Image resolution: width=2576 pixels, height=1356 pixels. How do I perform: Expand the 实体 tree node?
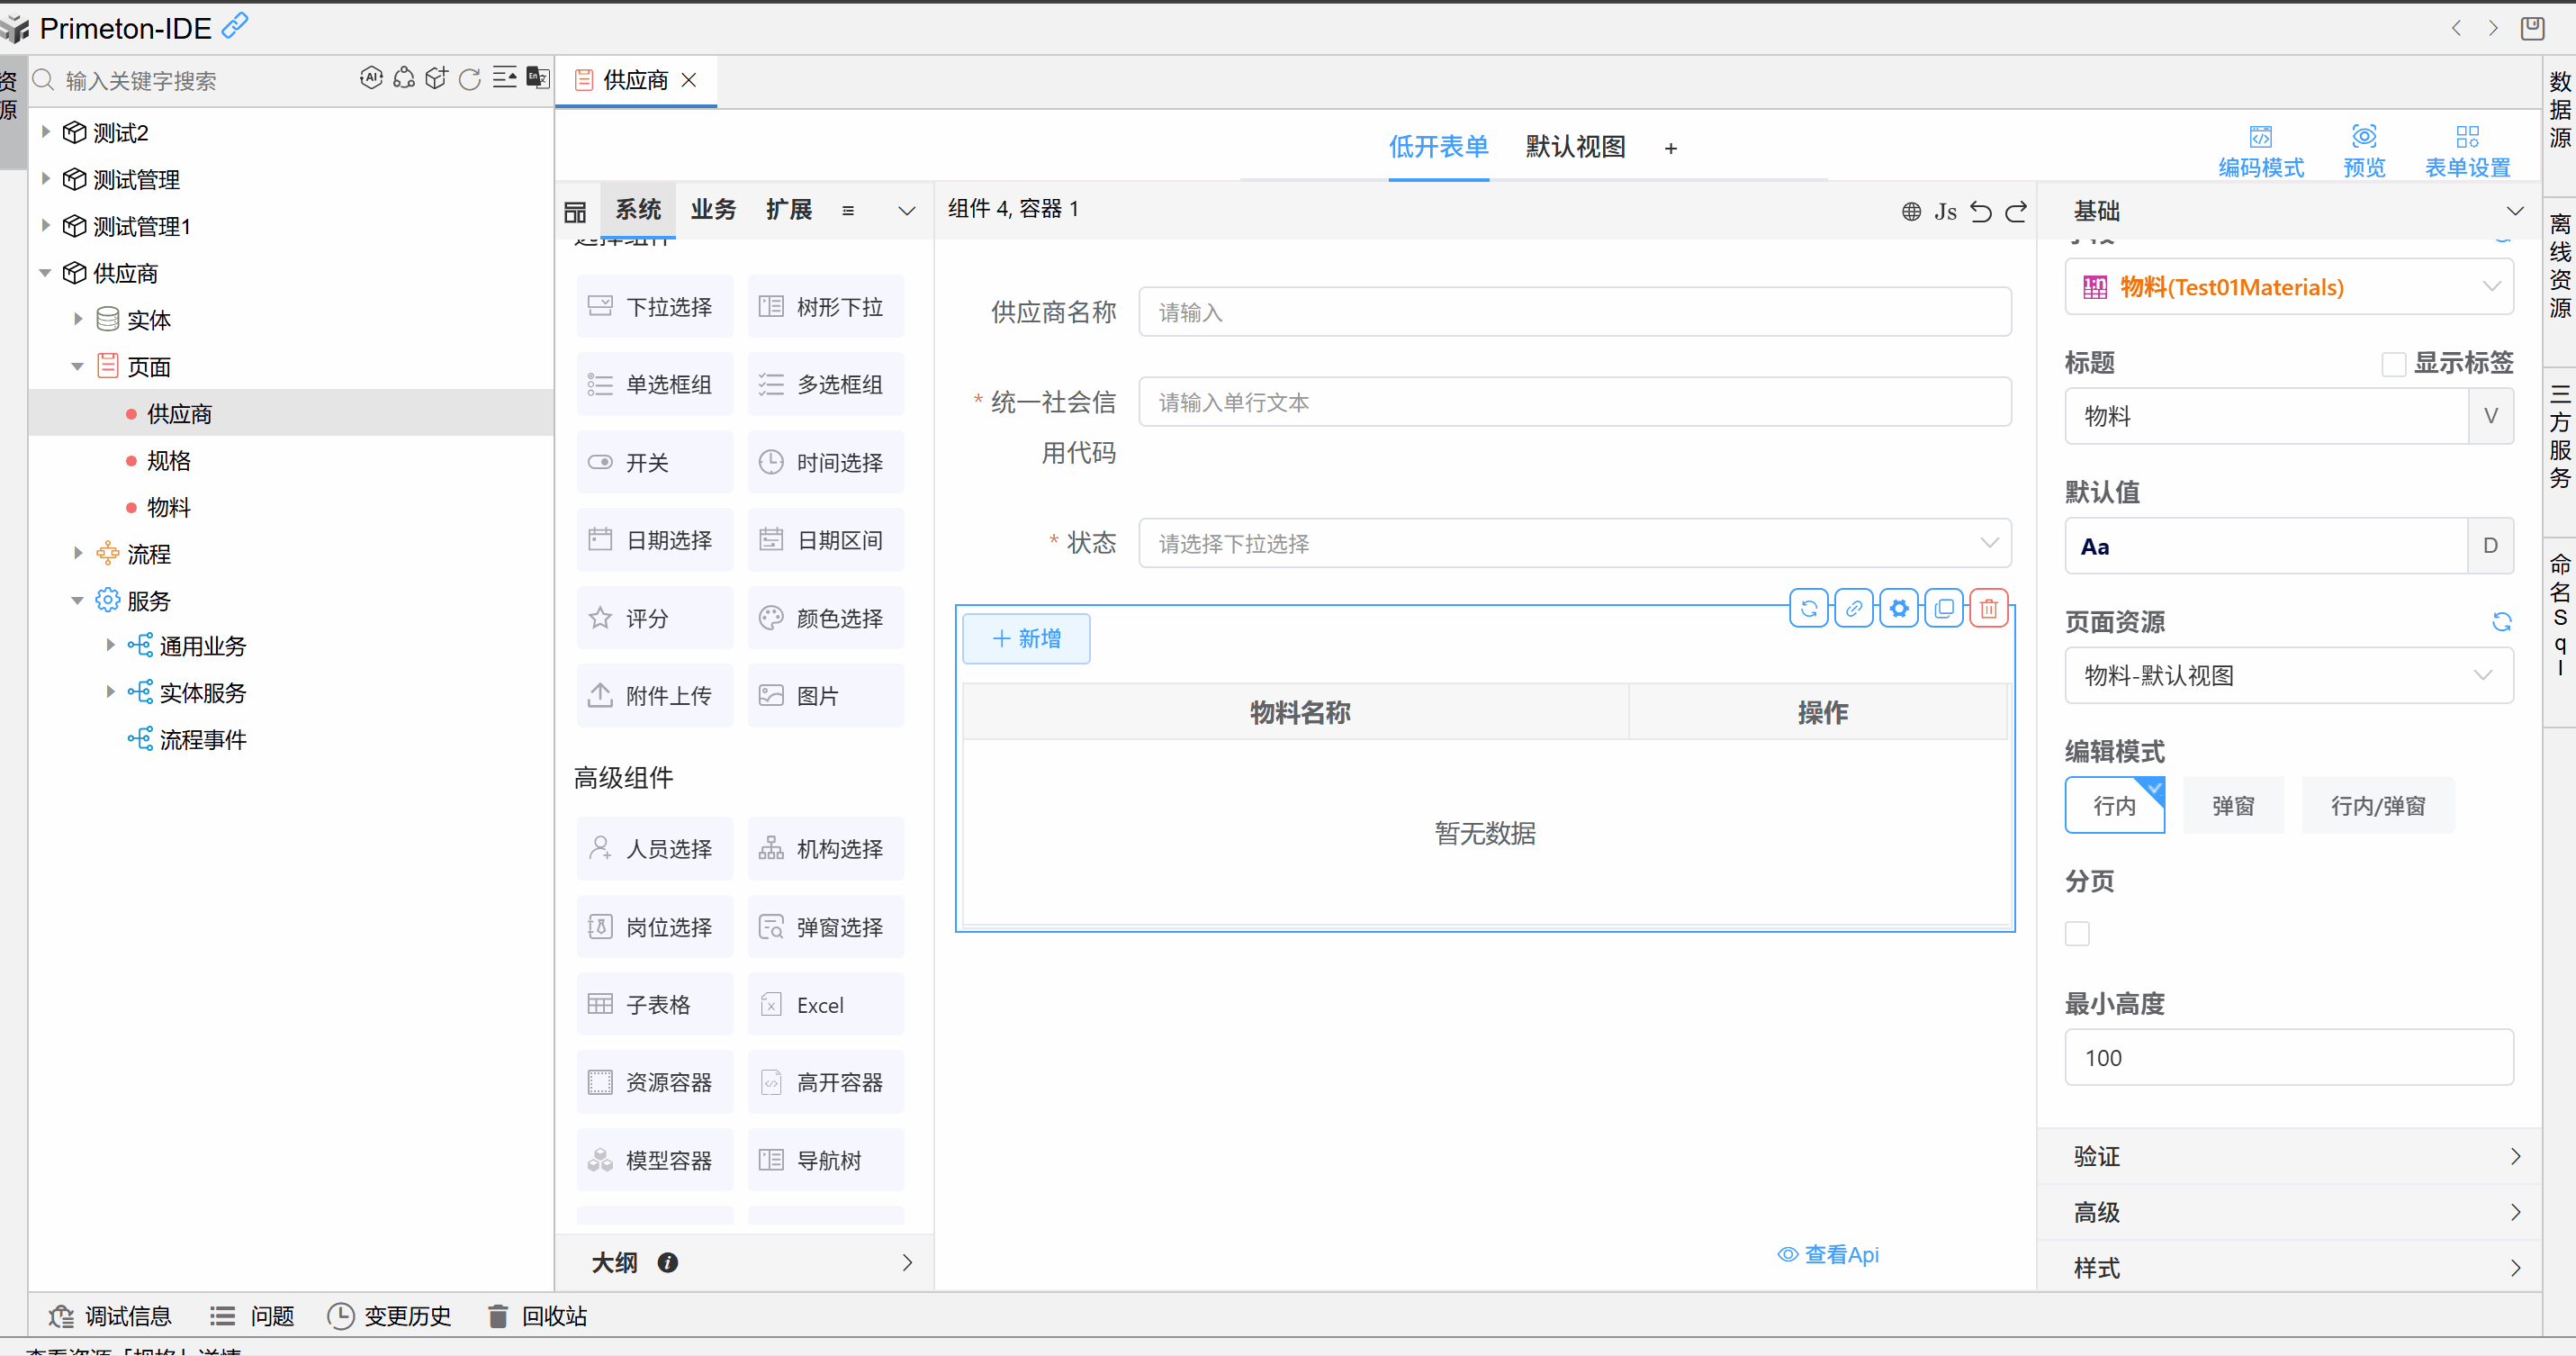[79, 318]
